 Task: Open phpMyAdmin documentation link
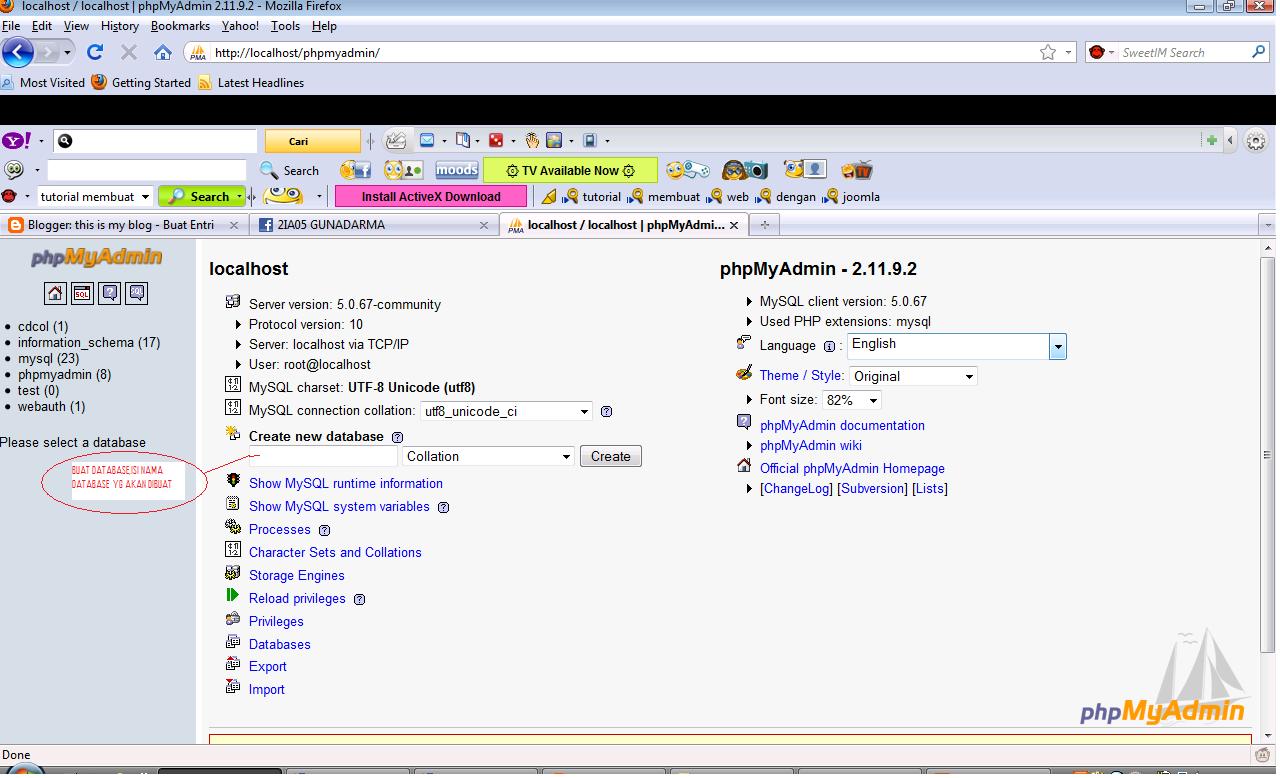(842, 425)
